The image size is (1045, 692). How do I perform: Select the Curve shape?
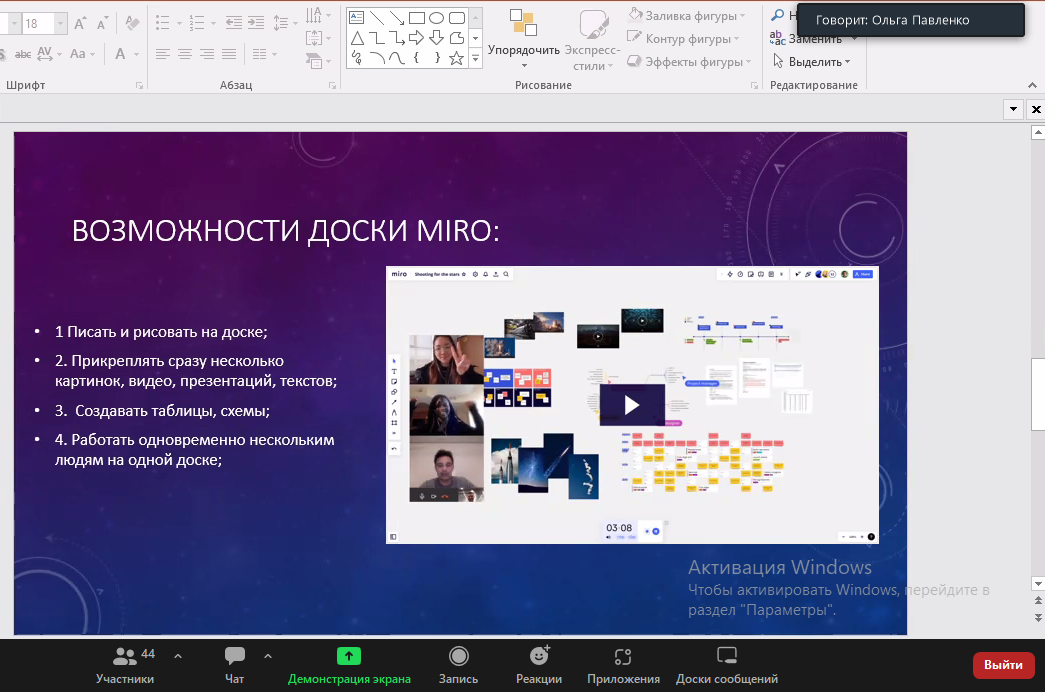tap(397, 58)
